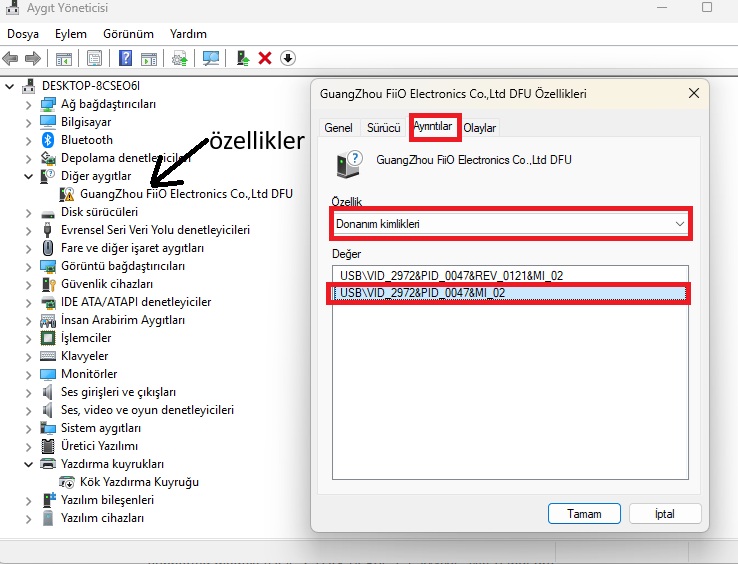Select the Ses girişleri ve çıkışları item
The width and height of the screenshot is (738, 564).
(118, 392)
